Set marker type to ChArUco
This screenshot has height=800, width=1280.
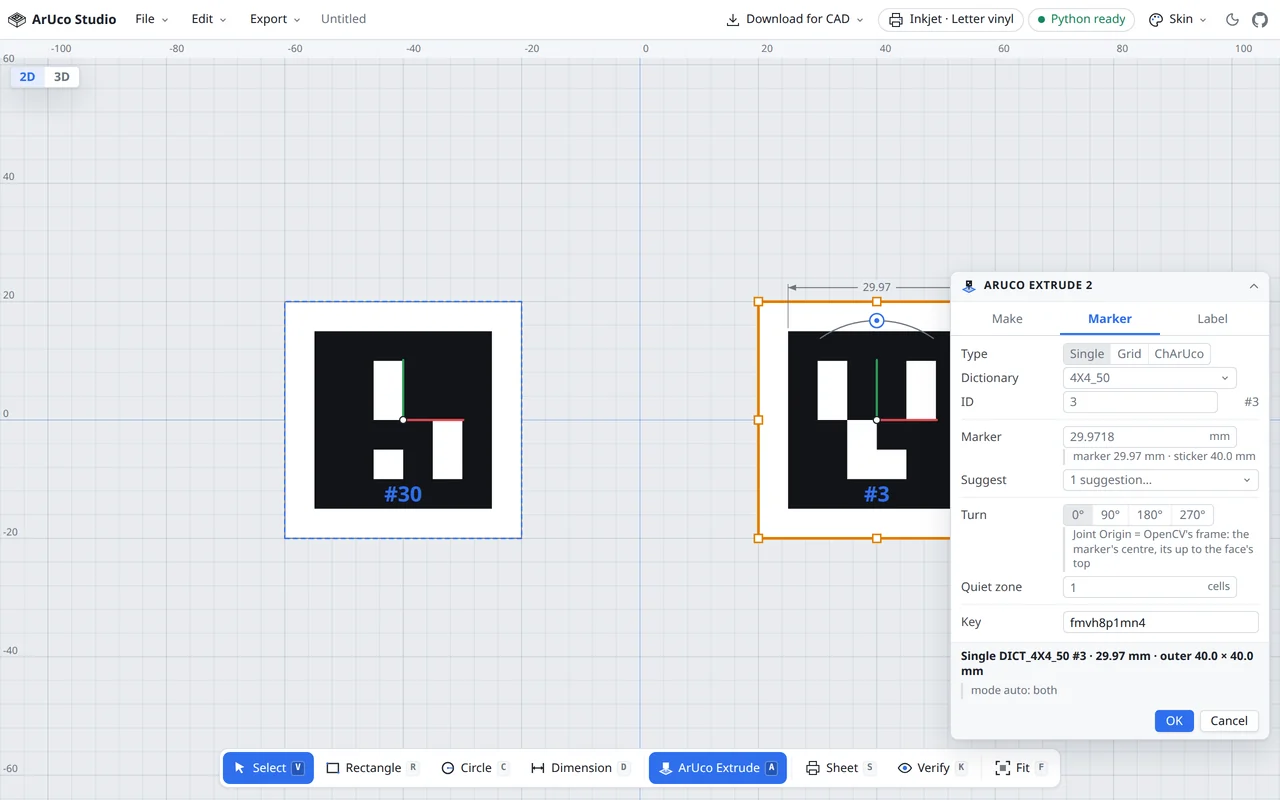tap(1179, 354)
